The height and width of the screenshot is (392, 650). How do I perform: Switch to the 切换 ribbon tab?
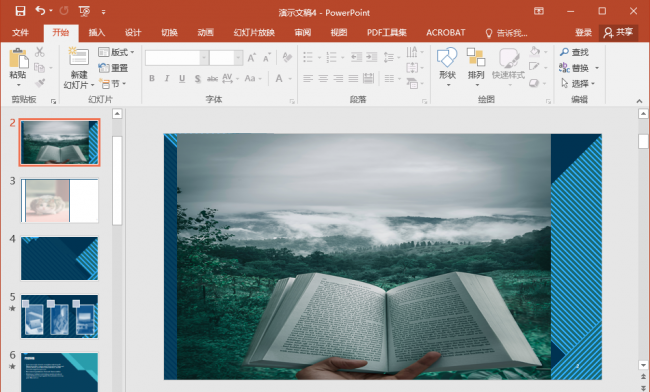169,32
